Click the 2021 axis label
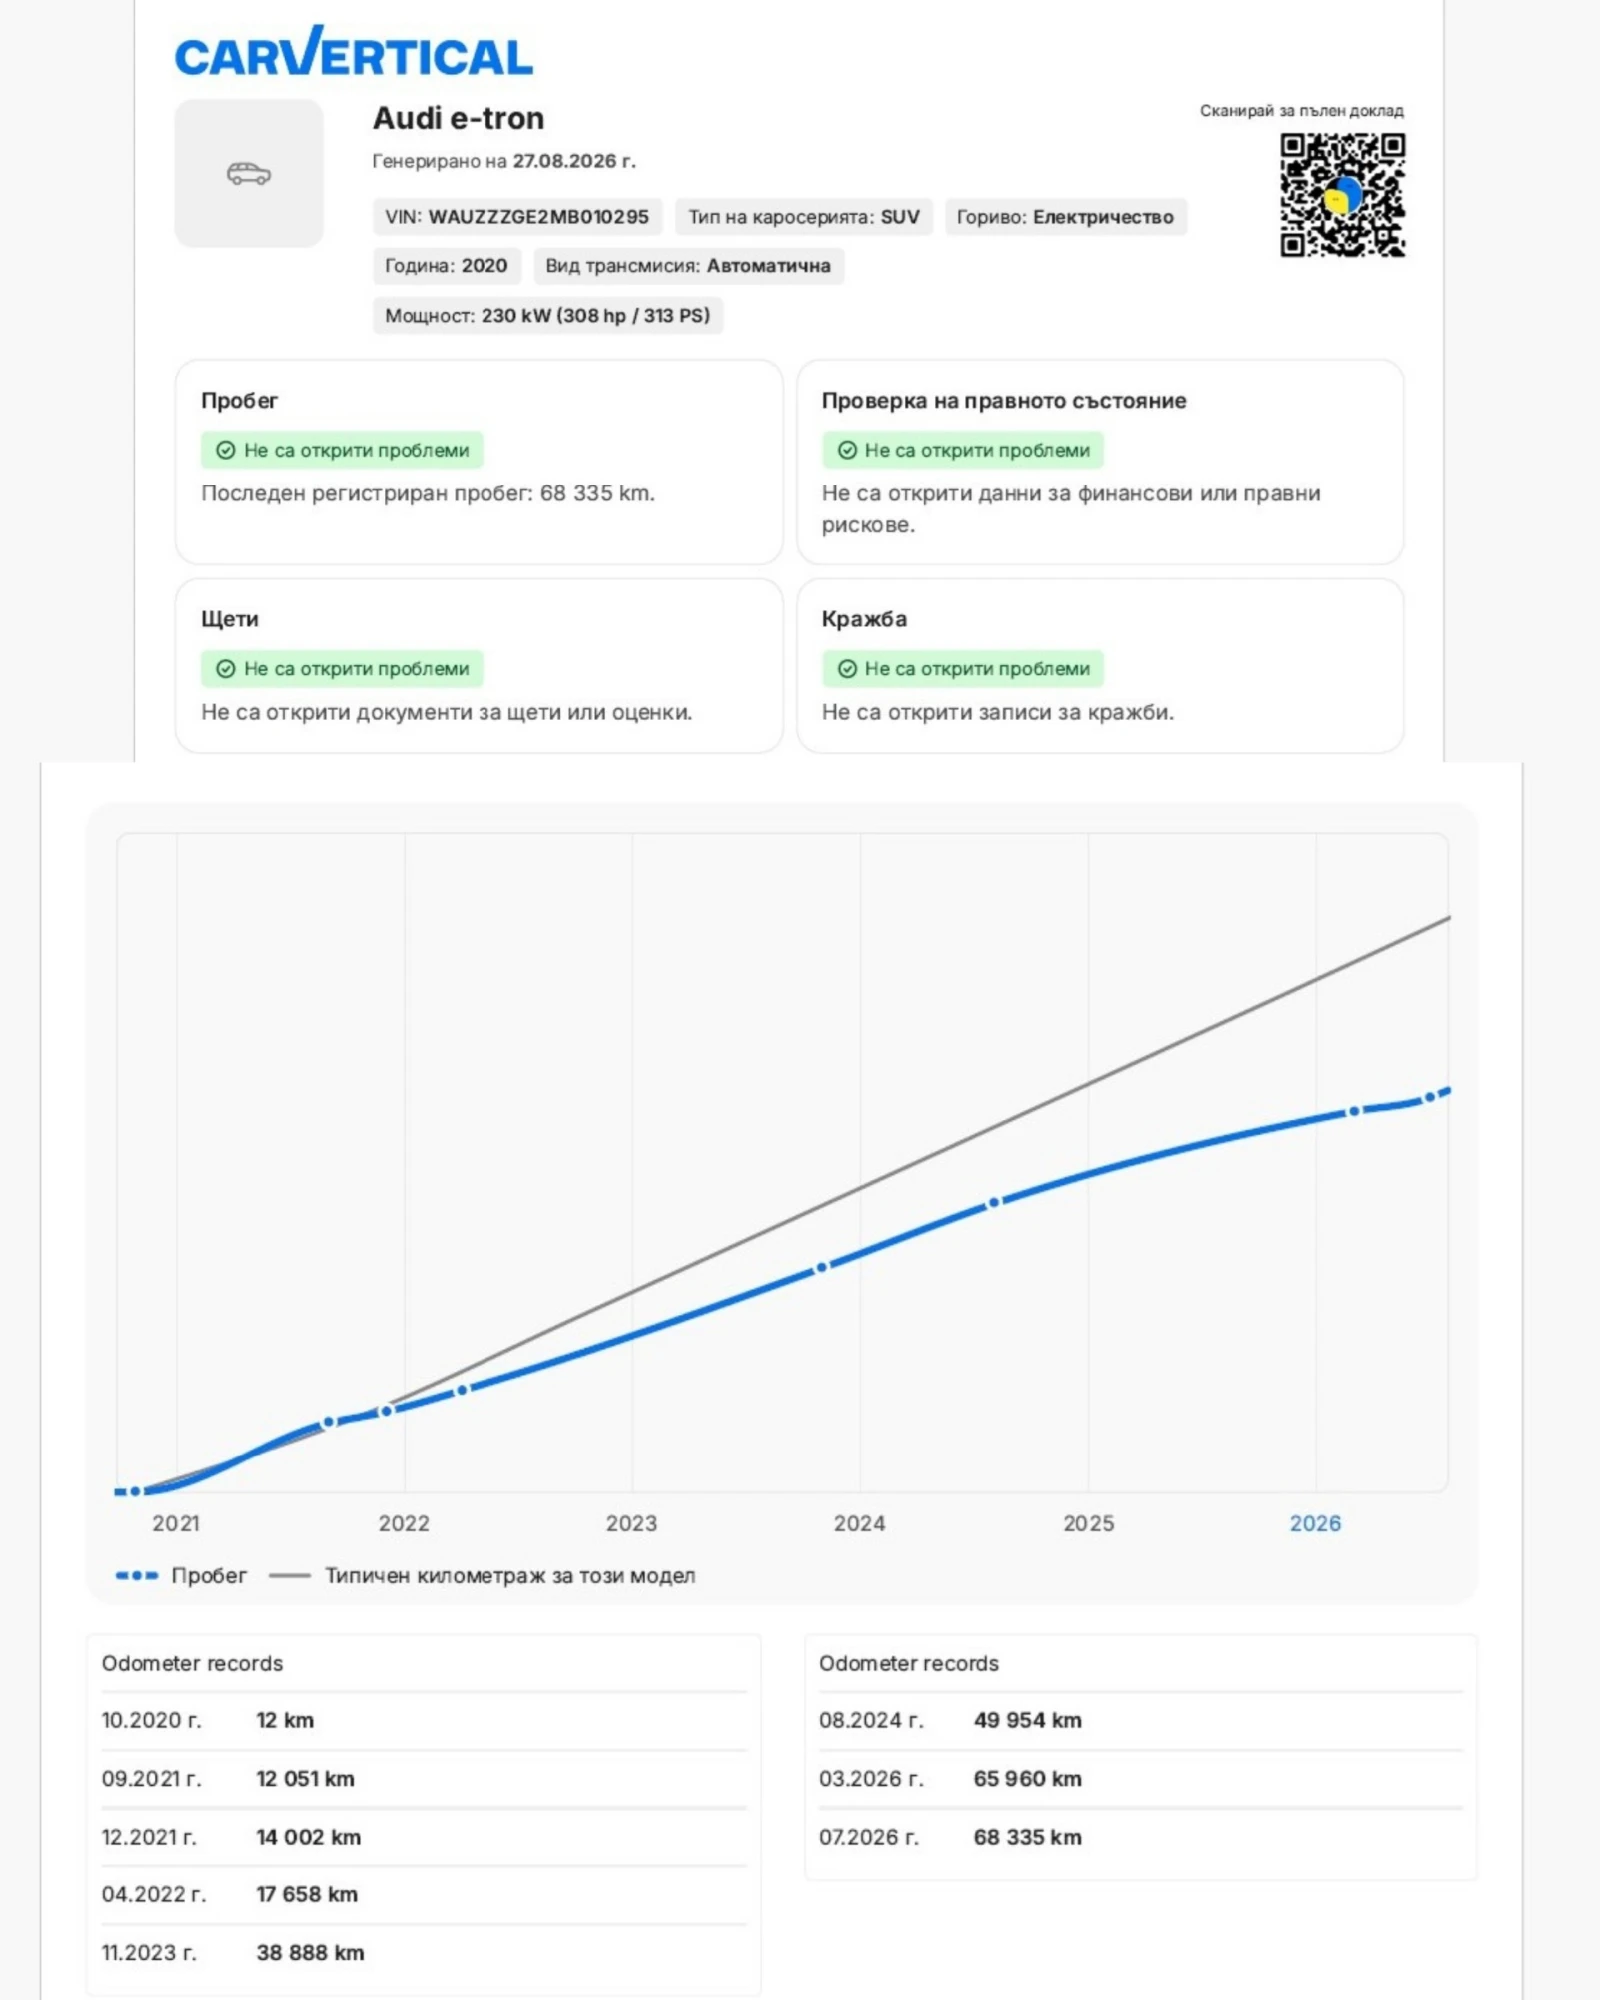 coord(176,1523)
